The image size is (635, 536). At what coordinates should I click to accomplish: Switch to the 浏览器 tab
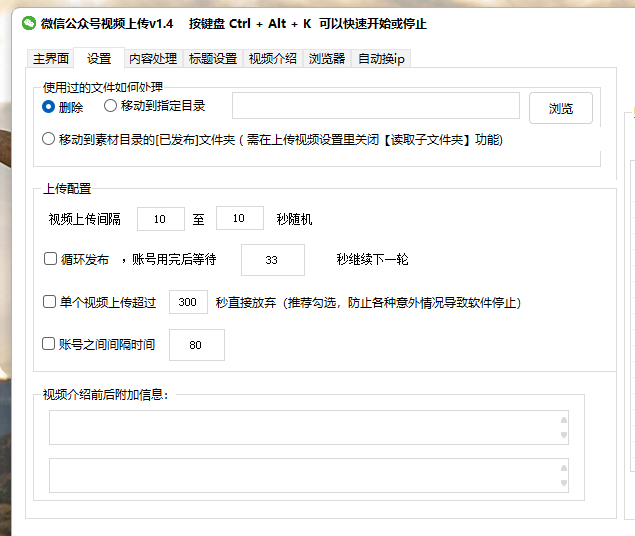point(327,59)
